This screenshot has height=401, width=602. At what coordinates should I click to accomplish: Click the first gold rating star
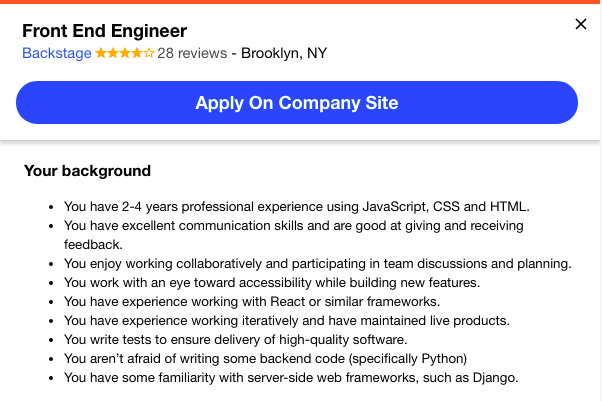(x=101, y=53)
